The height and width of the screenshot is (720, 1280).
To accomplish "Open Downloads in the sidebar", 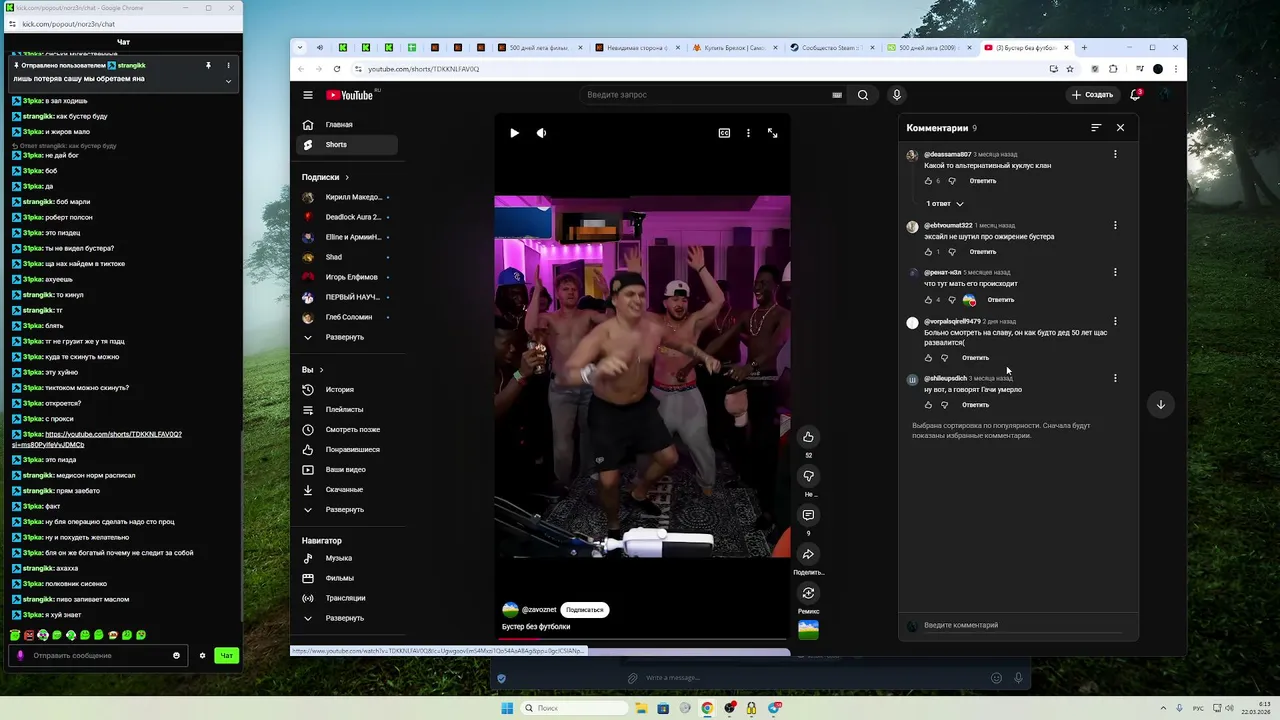I will tap(349, 490).
